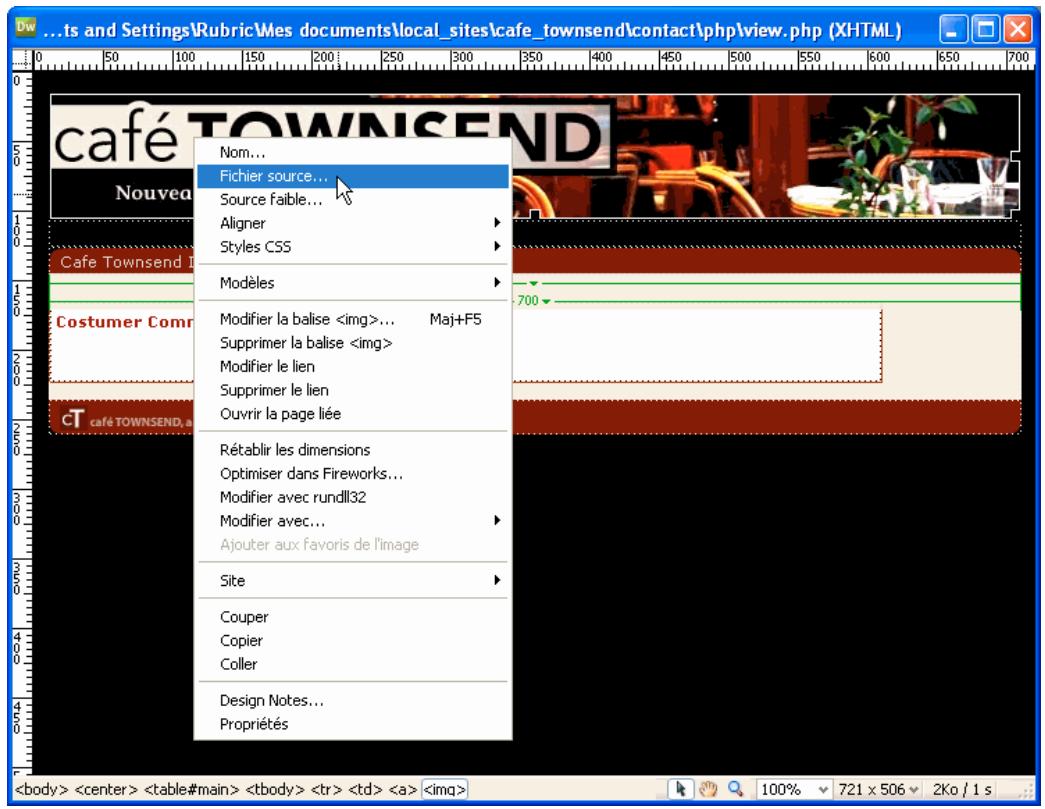Screen dimensions: 1045x809
Task: Close the view.php document window
Action: click(x=1018, y=29)
